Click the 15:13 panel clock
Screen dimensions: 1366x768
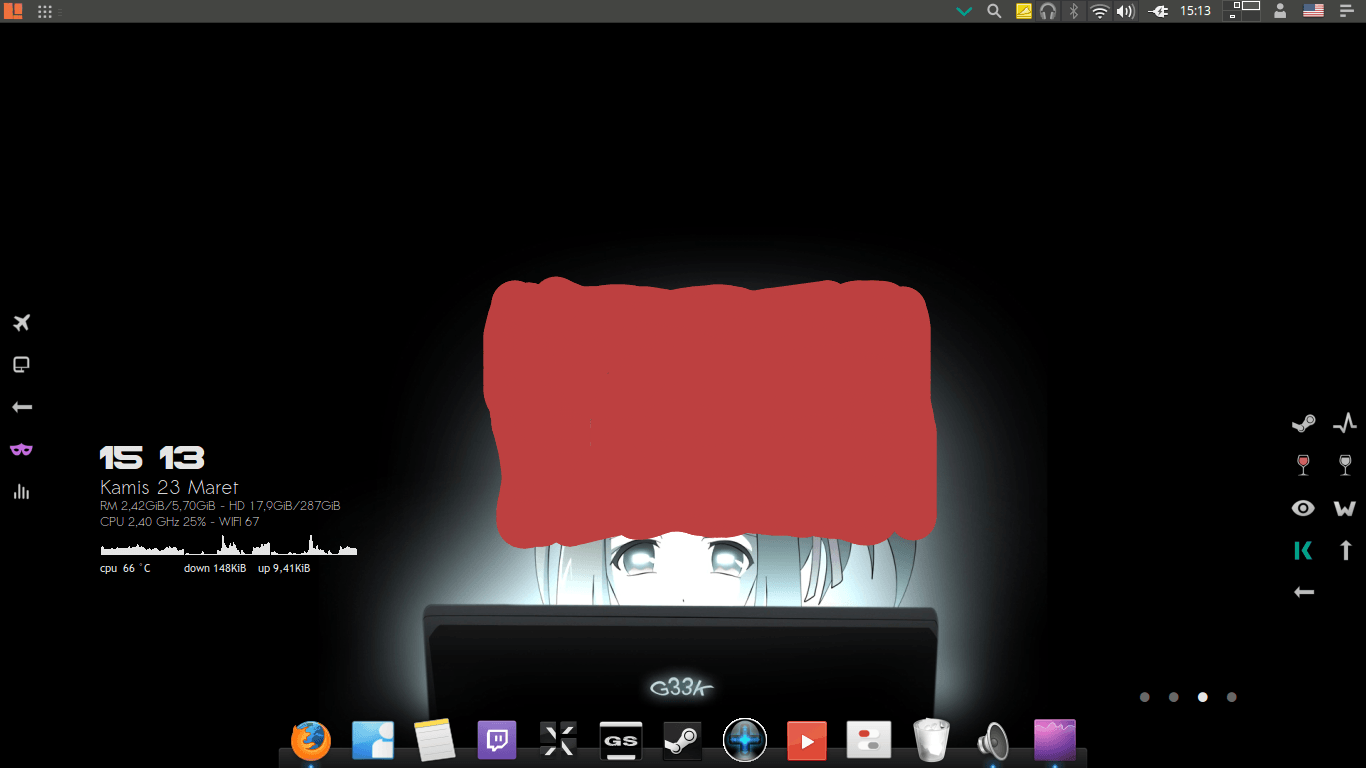(x=1195, y=11)
